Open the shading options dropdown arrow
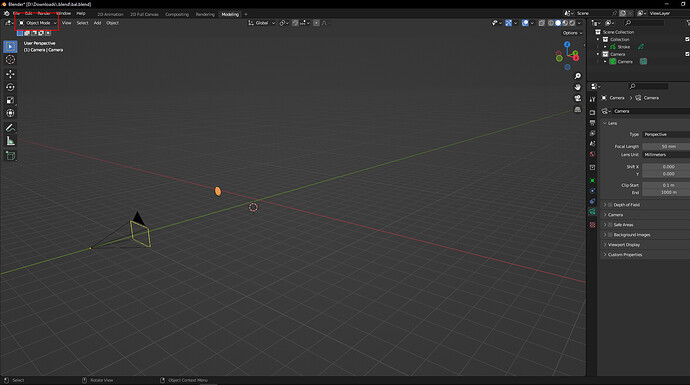 pos(579,23)
